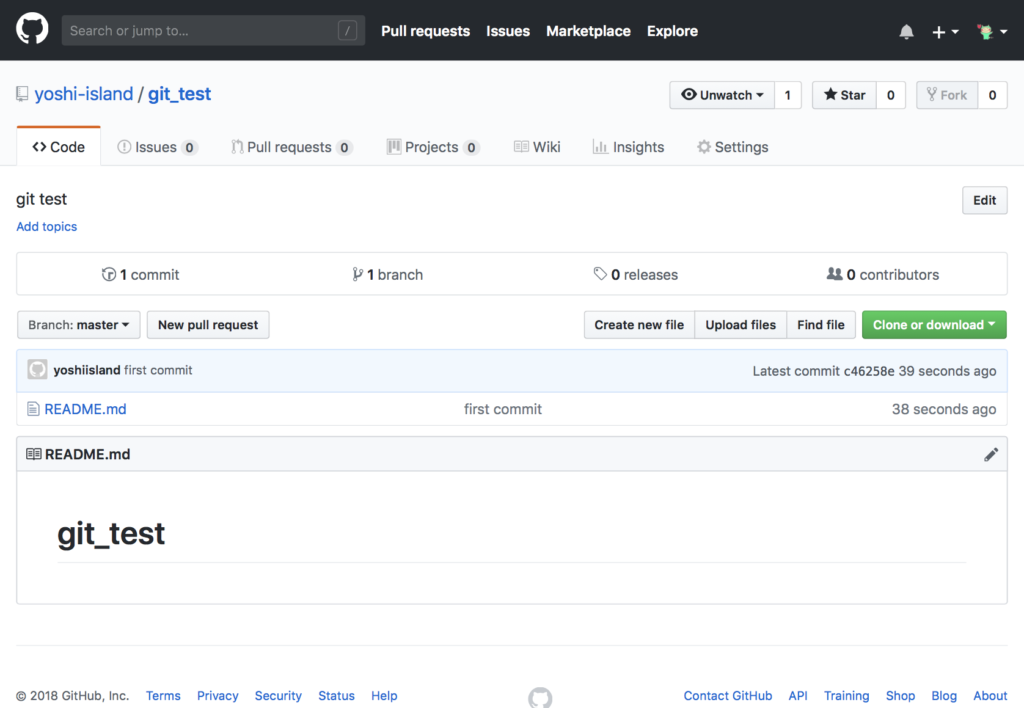Open the Unwatch notifications dropdown
This screenshot has height=708, width=1024.
point(722,95)
